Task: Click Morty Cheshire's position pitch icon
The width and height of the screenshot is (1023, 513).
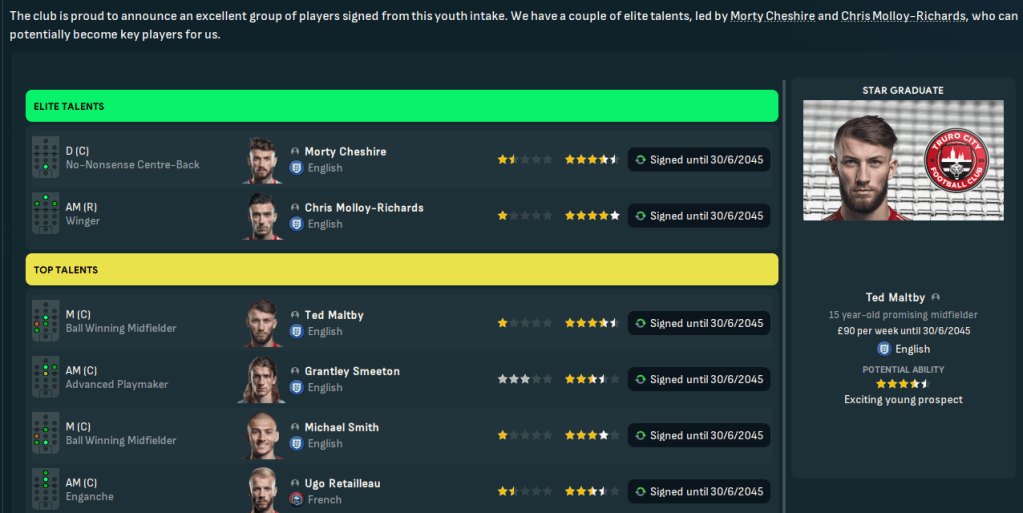Action: tap(45, 158)
